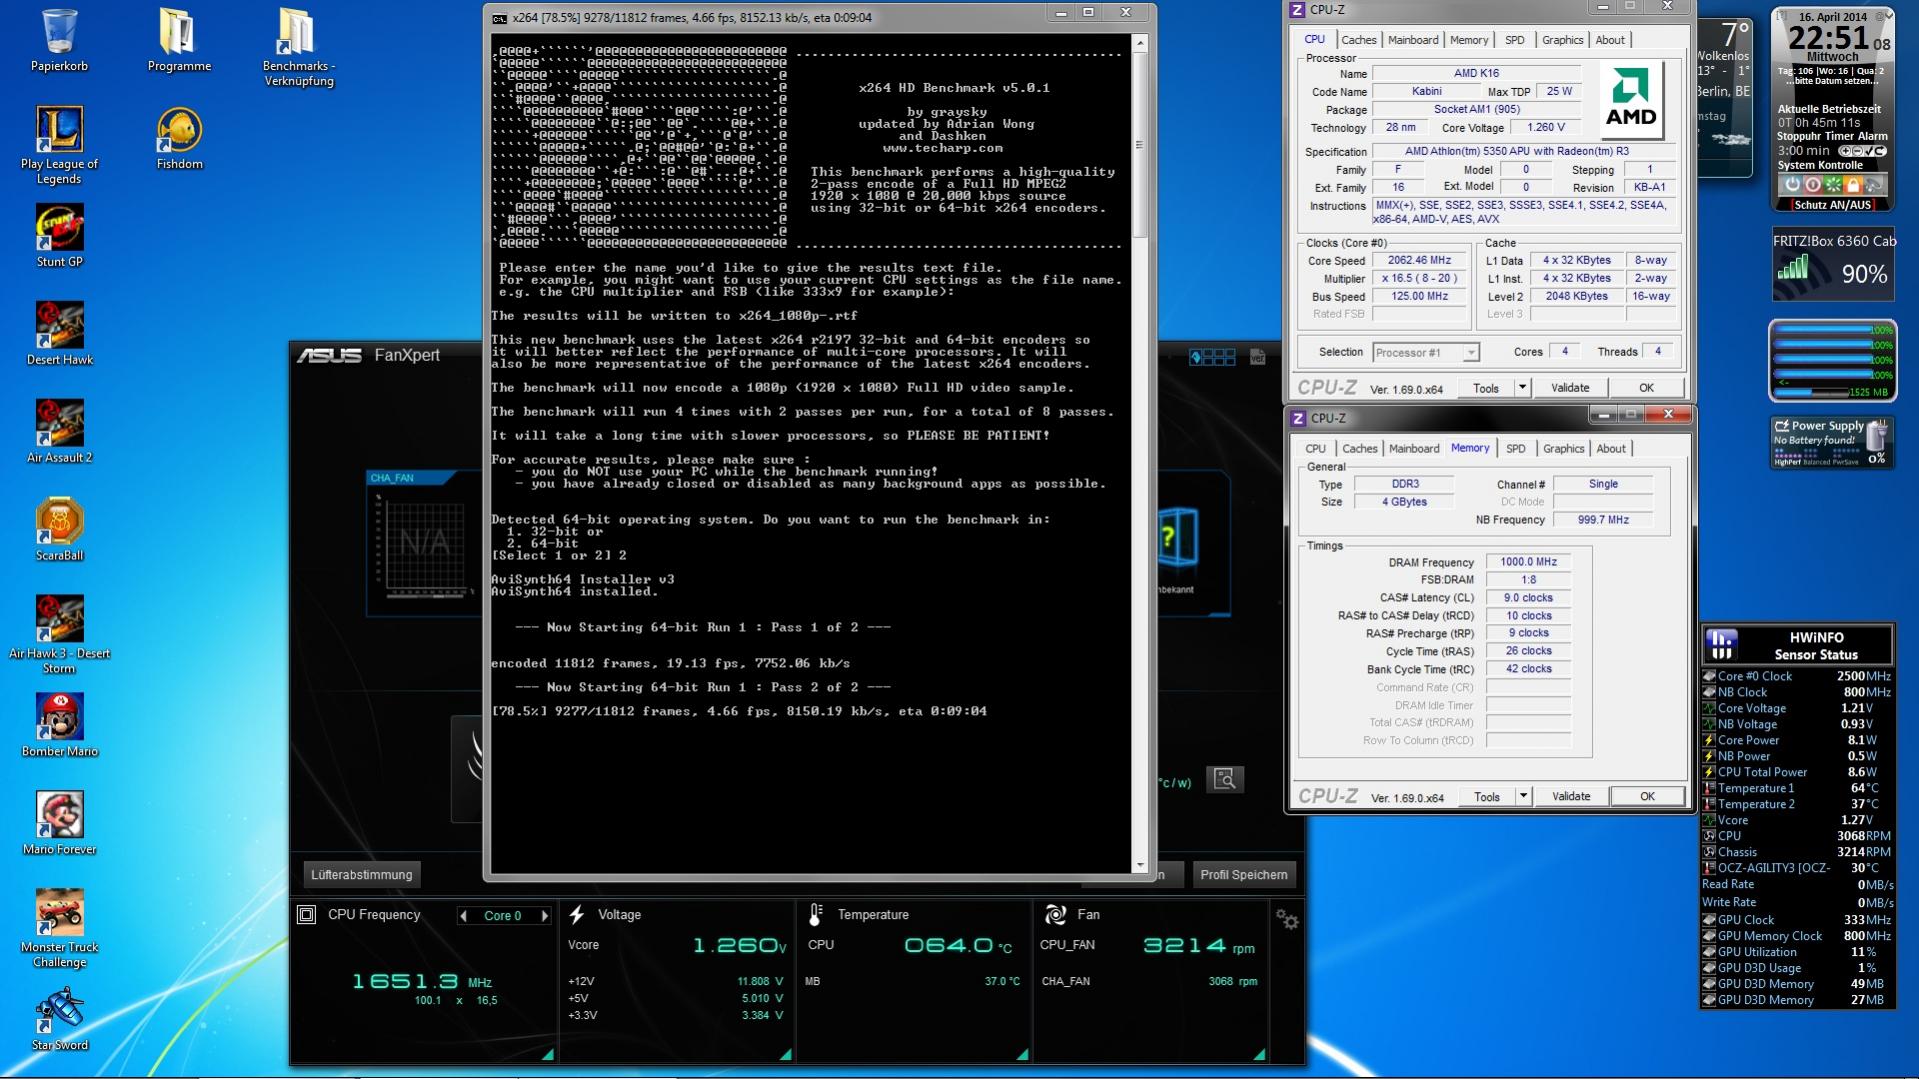Click Validate in the CPU-Z memory window
This screenshot has height=1079, width=1919.
[1571, 797]
